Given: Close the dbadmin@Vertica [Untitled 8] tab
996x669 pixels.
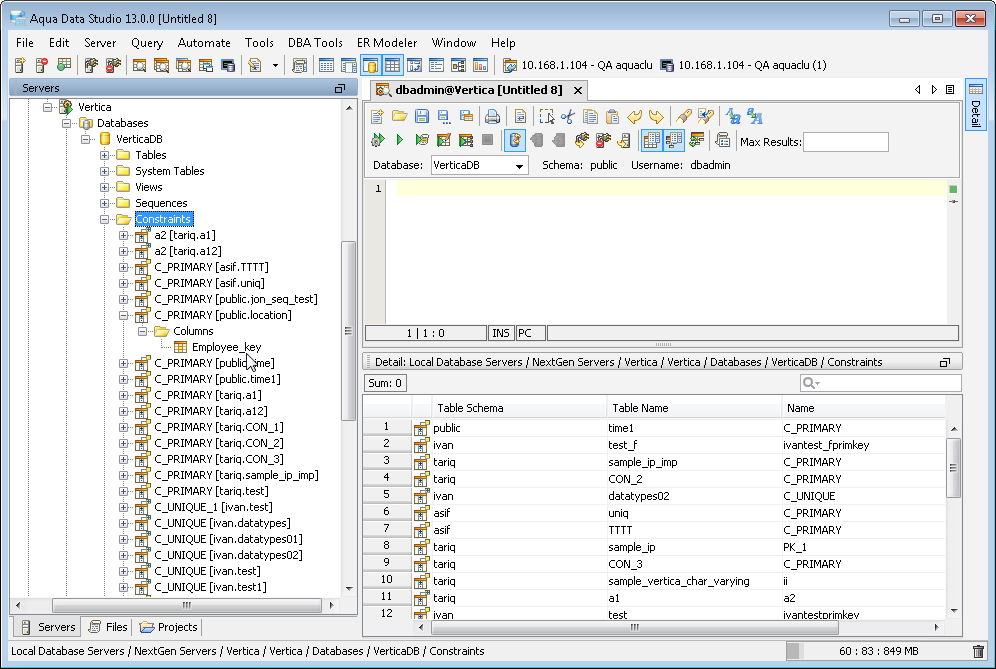Looking at the screenshot, I should pyautogui.click(x=578, y=90).
